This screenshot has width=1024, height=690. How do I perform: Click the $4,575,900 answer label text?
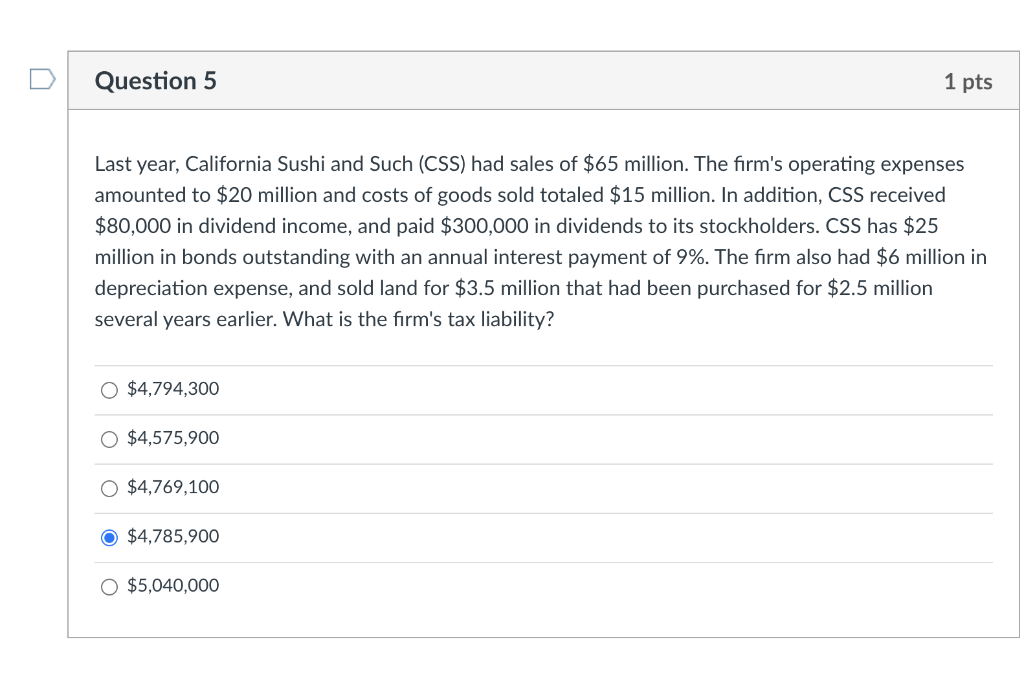172,438
